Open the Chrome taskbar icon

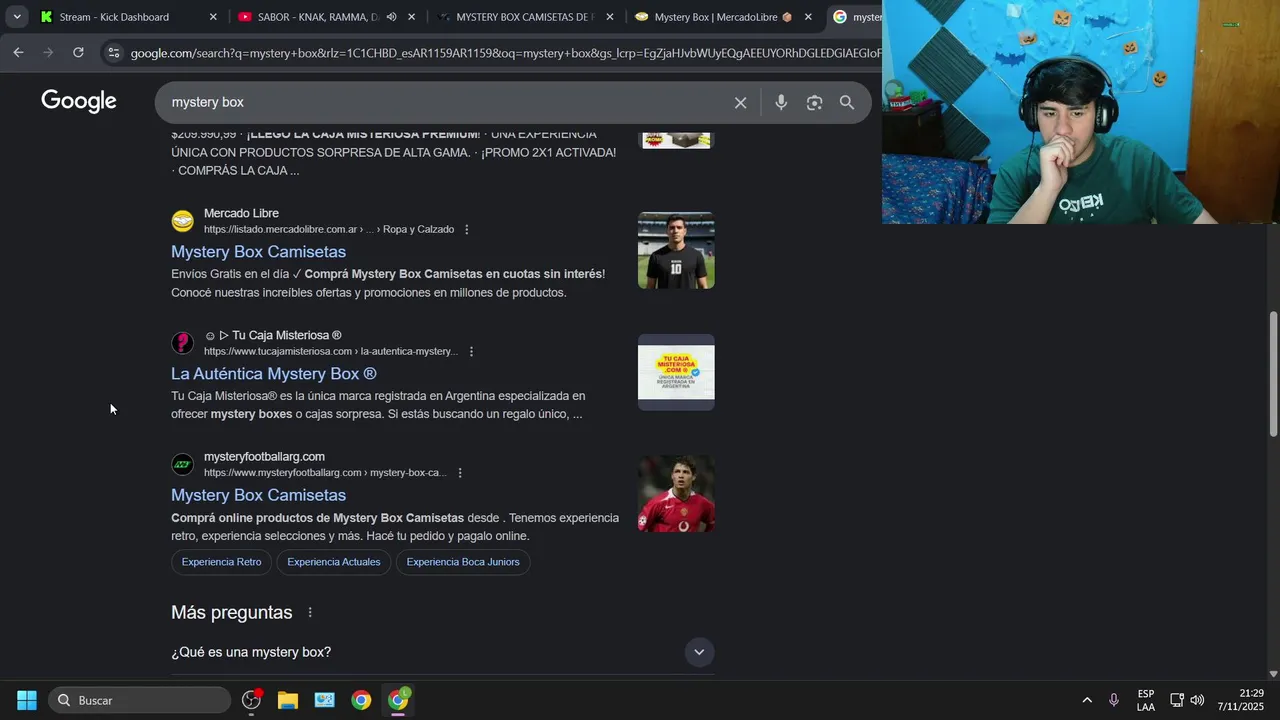[361, 700]
